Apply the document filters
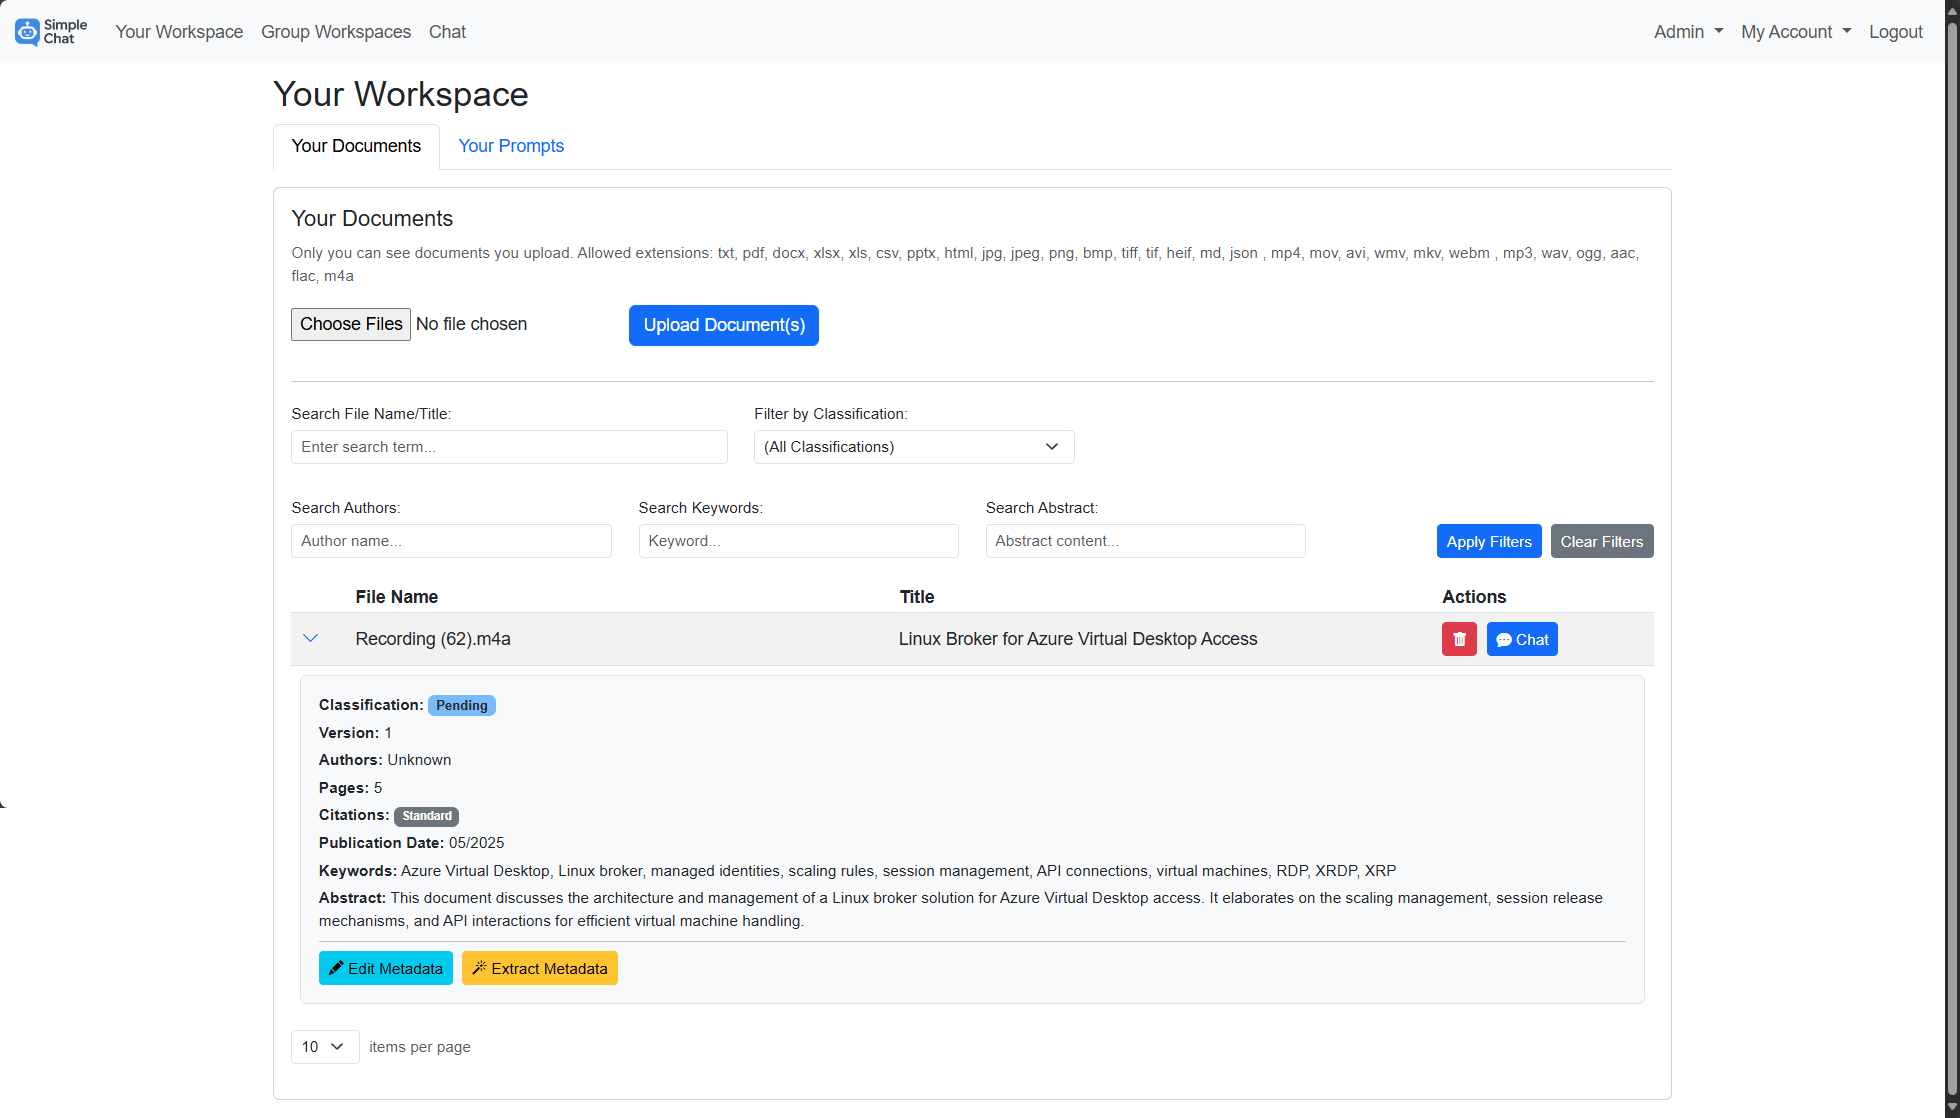 tap(1489, 541)
